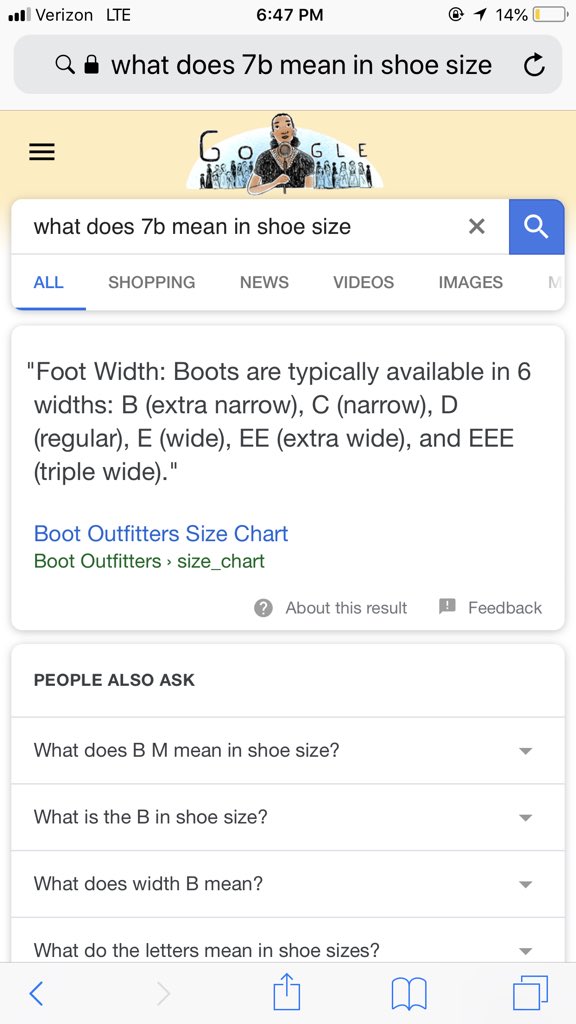
Task: Tap the 6:47 PM clock in status bar
Action: point(290,14)
